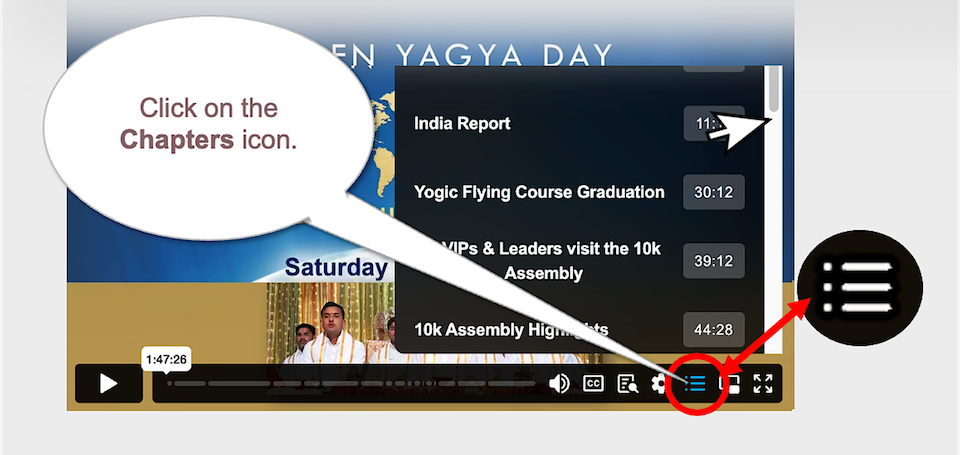
Task: Select the India Report chapter
Action: (x=462, y=123)
